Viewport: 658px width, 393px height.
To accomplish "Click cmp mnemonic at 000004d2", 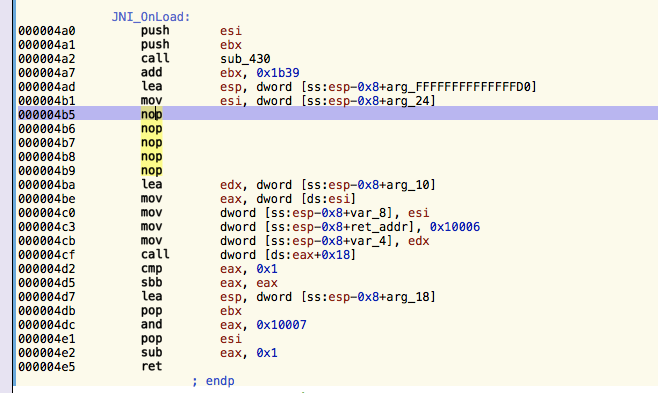I will [x=151, y=268].
